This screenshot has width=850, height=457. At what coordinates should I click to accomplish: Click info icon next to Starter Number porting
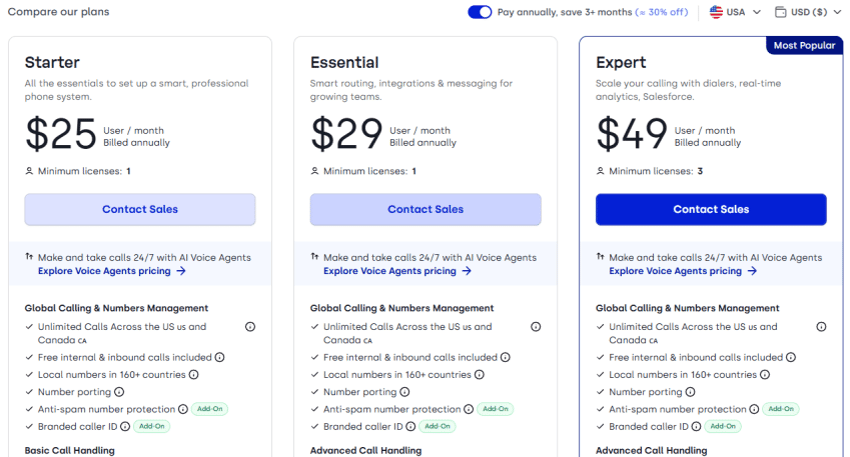coord(119,392)
